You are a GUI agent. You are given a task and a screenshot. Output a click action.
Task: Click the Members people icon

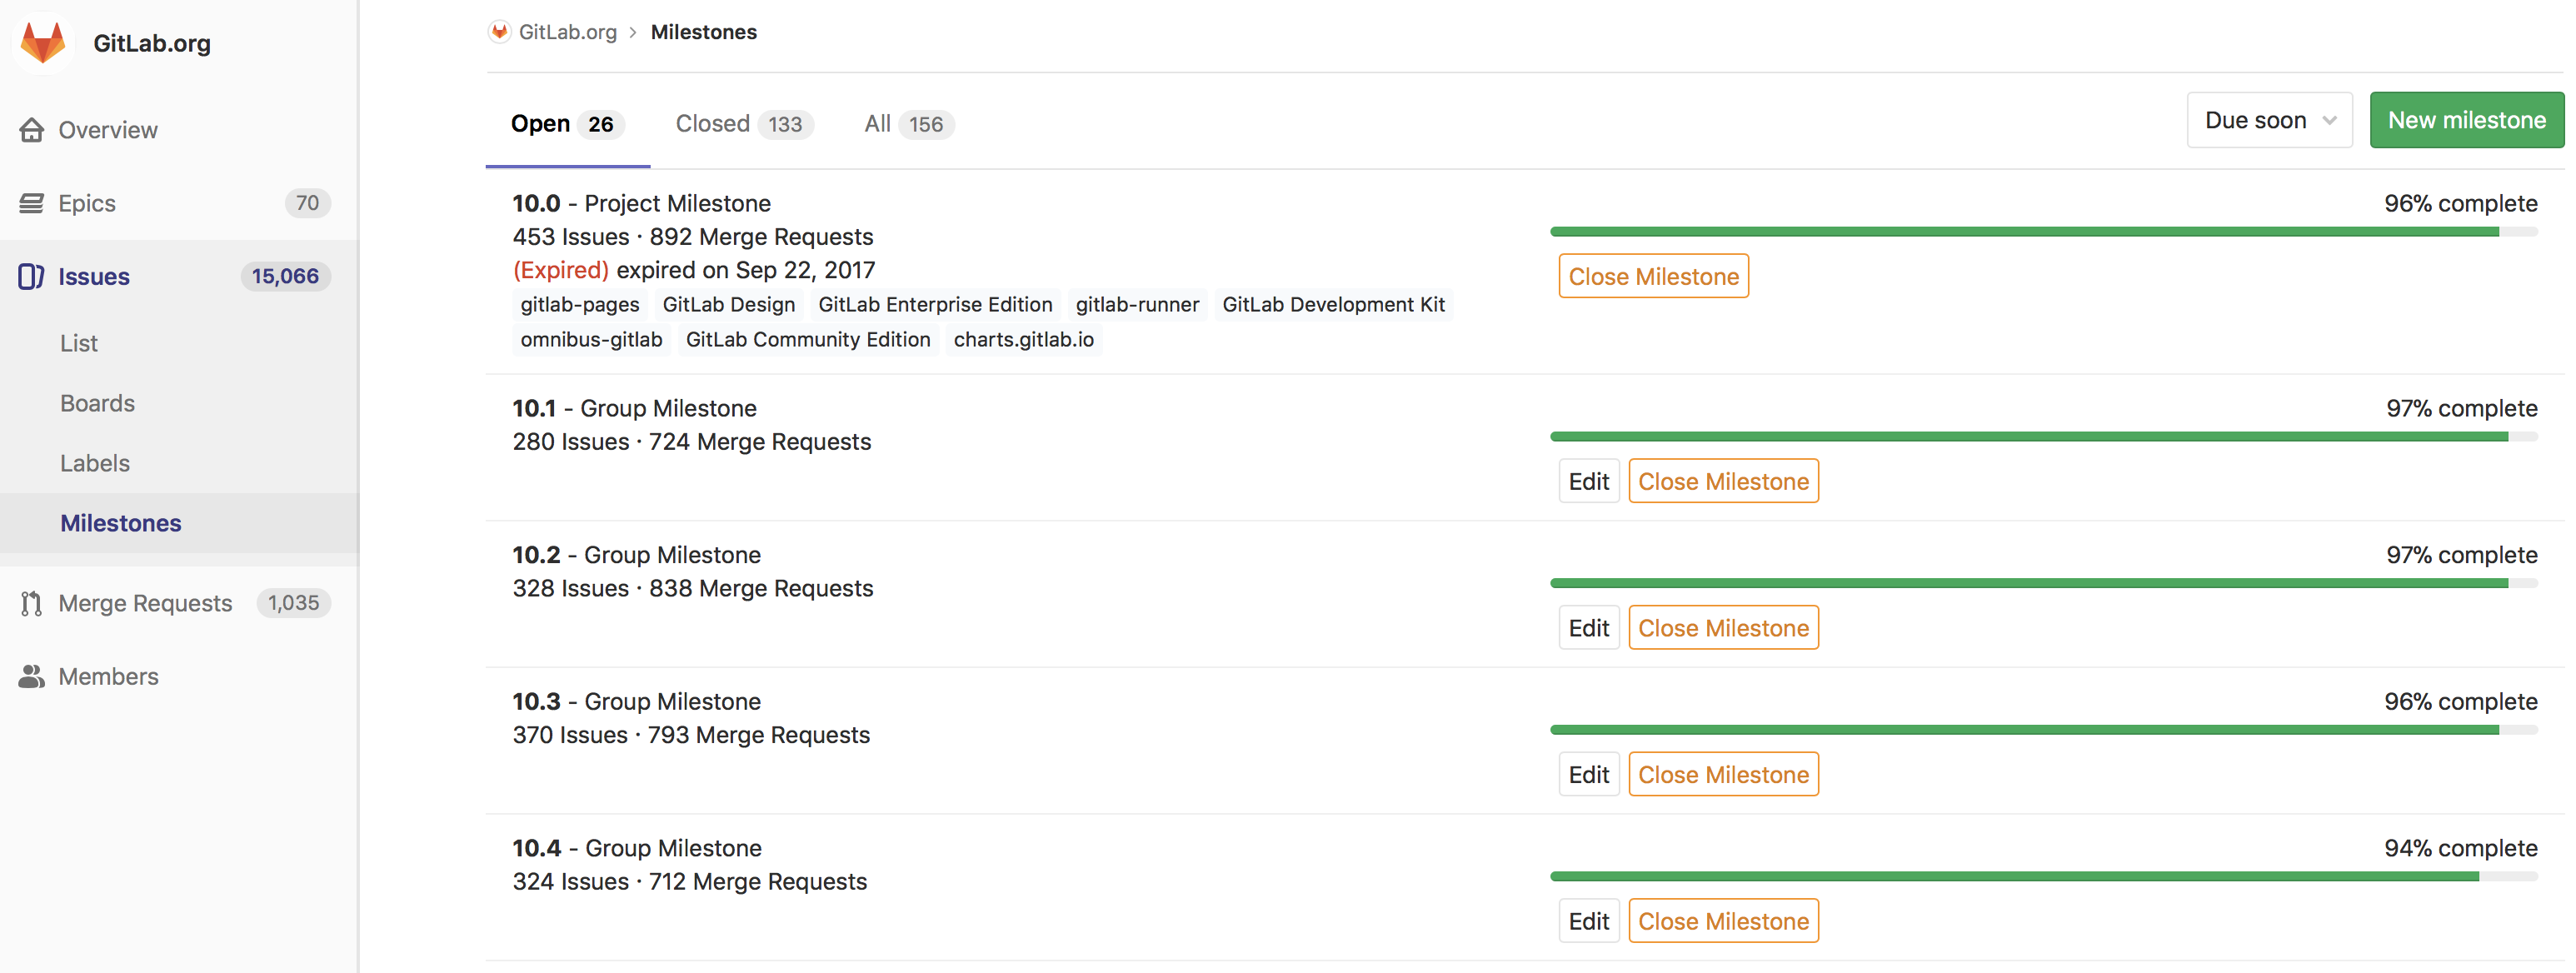coord(32,676)
